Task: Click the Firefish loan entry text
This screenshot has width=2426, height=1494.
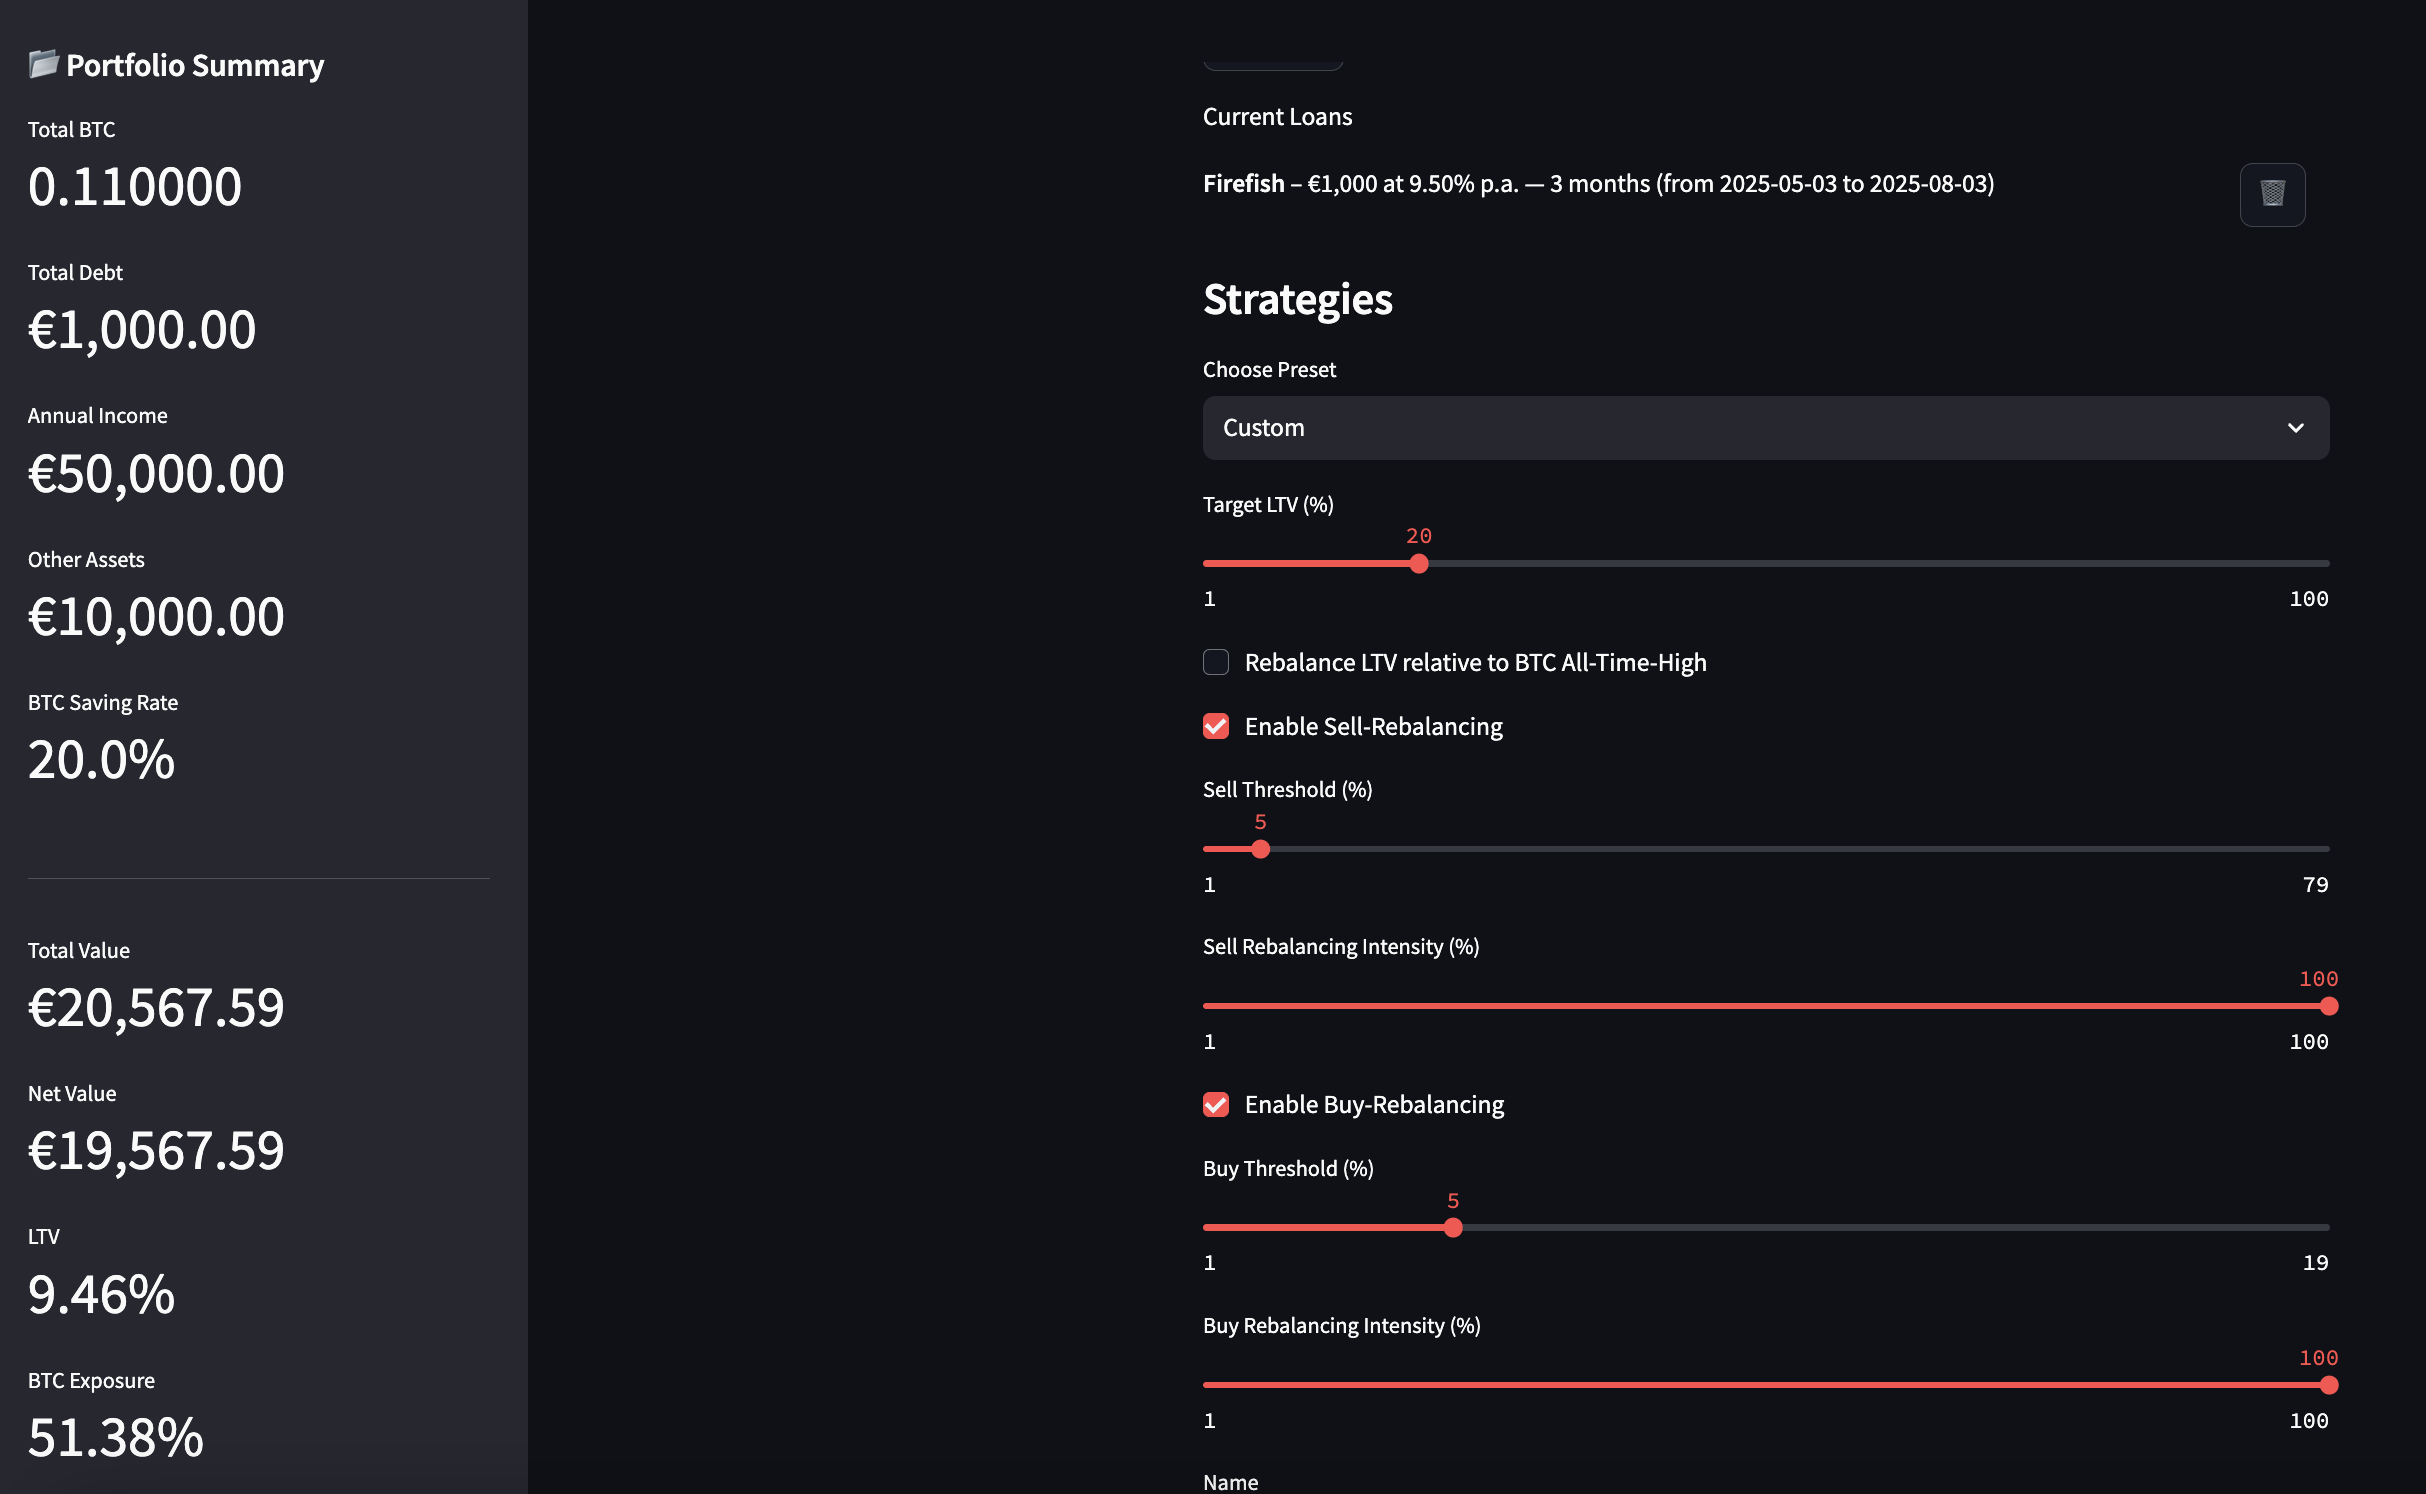Action: coord(1598,184)
